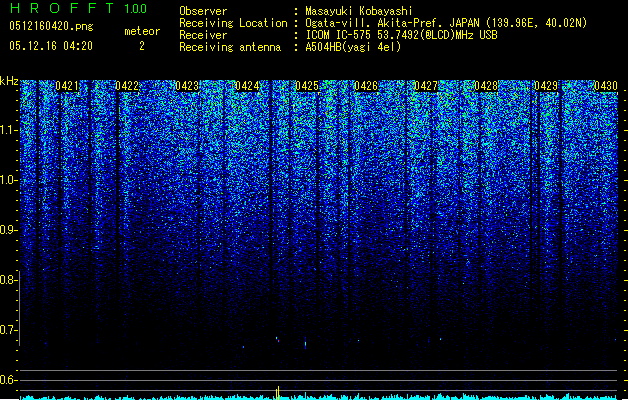Click the 'Receiving antenna' label
629x400 pixels.
point(230,47)
